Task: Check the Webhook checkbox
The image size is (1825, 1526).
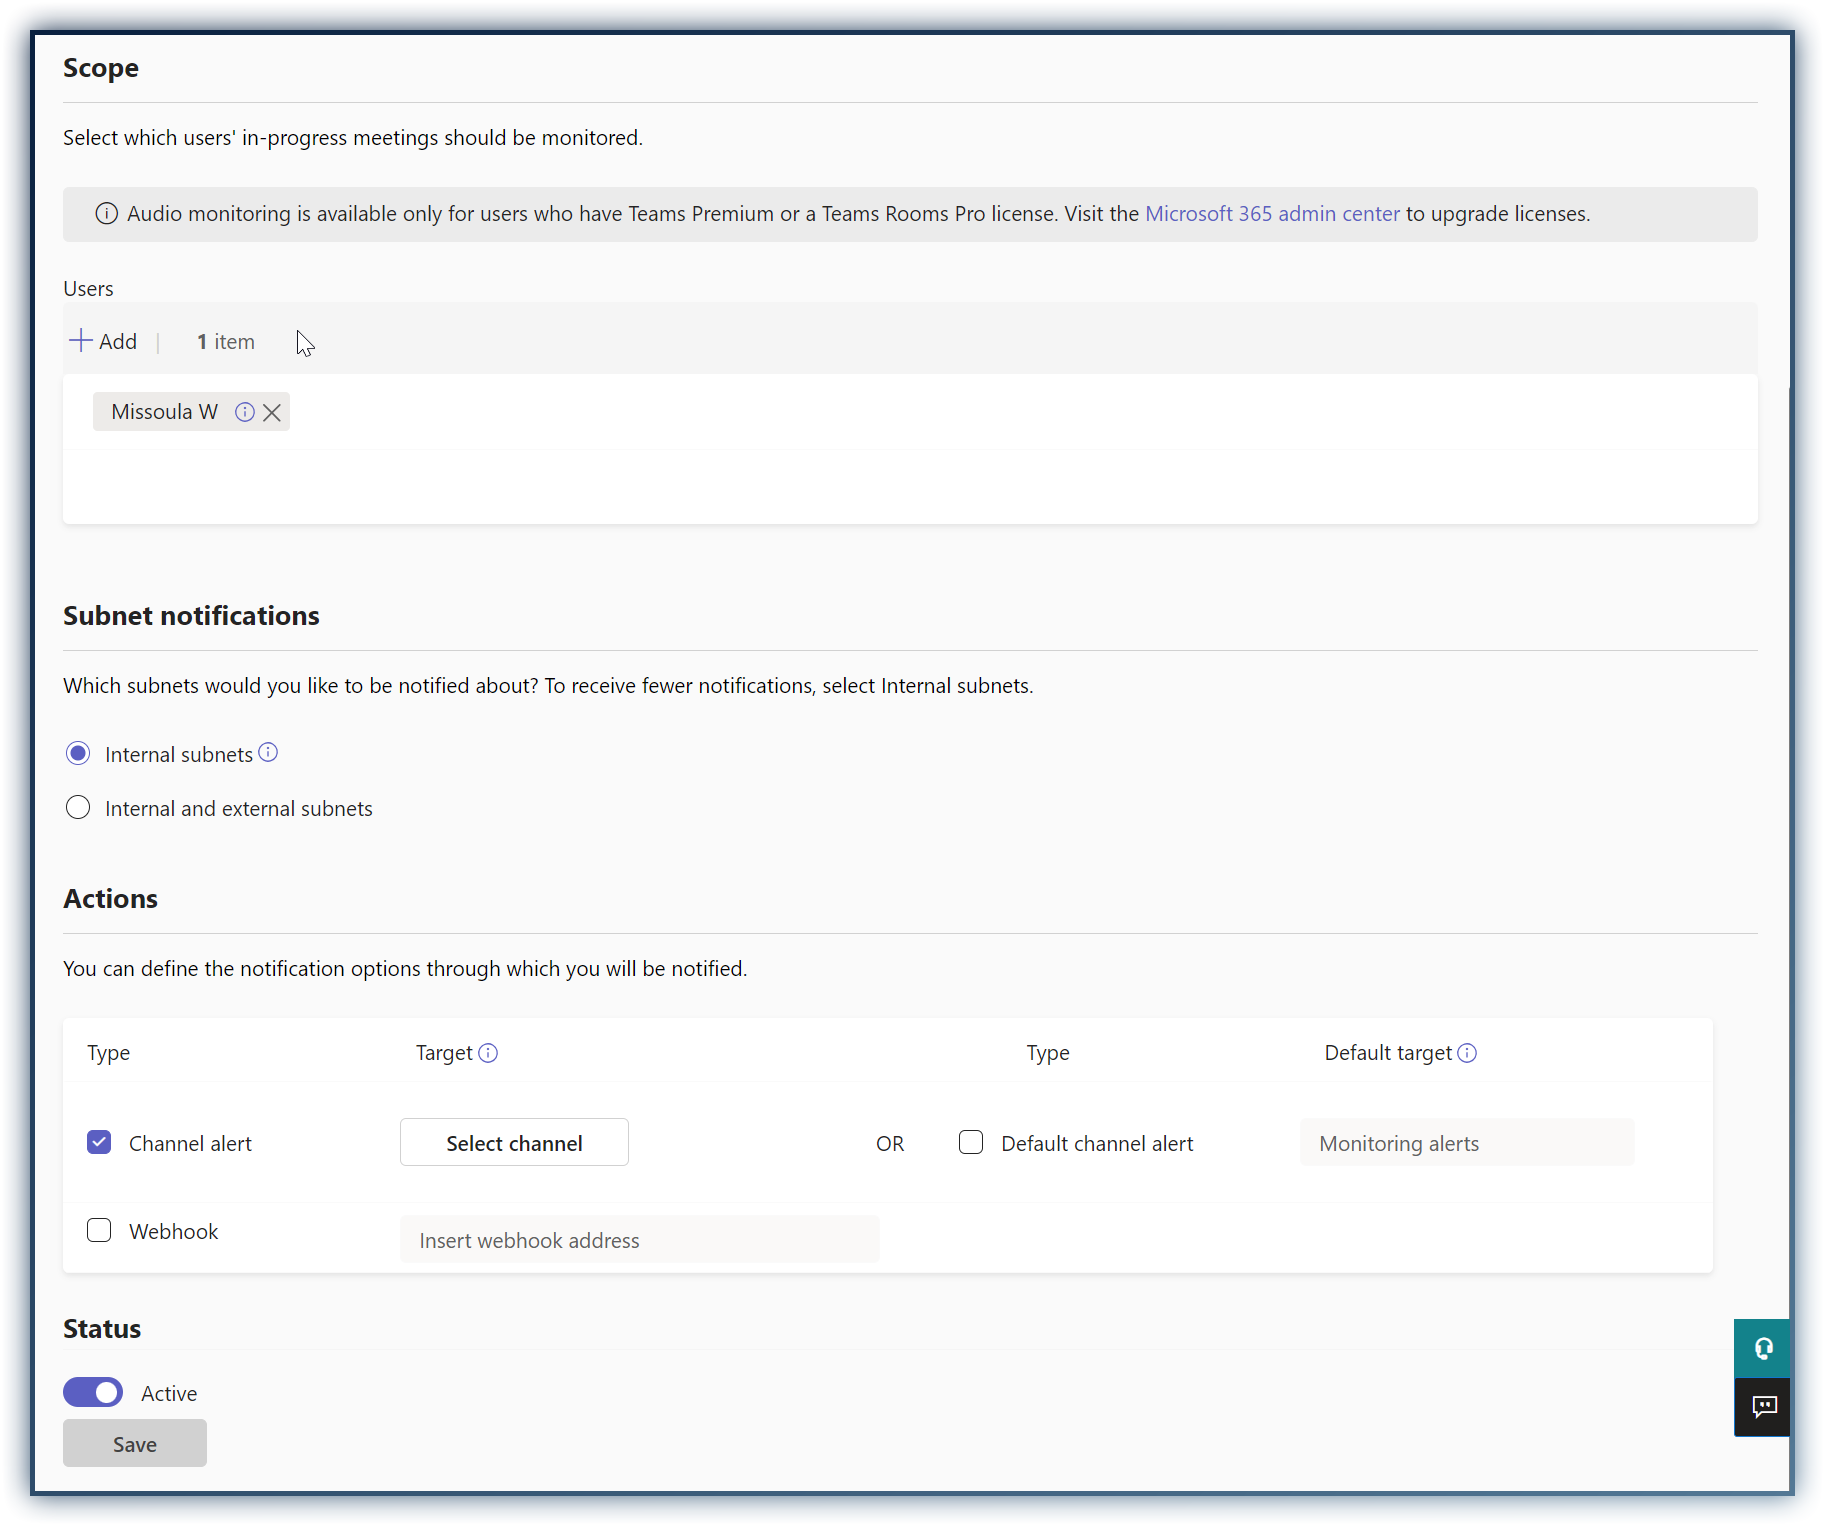Action: (x=99, y=1230)
